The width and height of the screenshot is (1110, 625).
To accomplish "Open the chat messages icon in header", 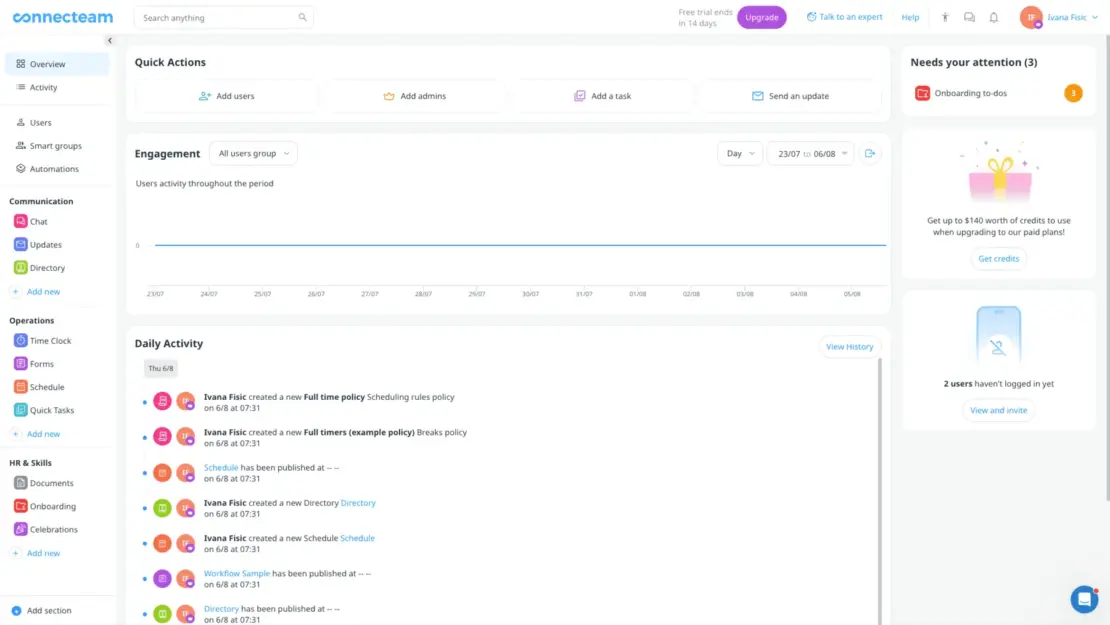I will (x=969, y=17).
